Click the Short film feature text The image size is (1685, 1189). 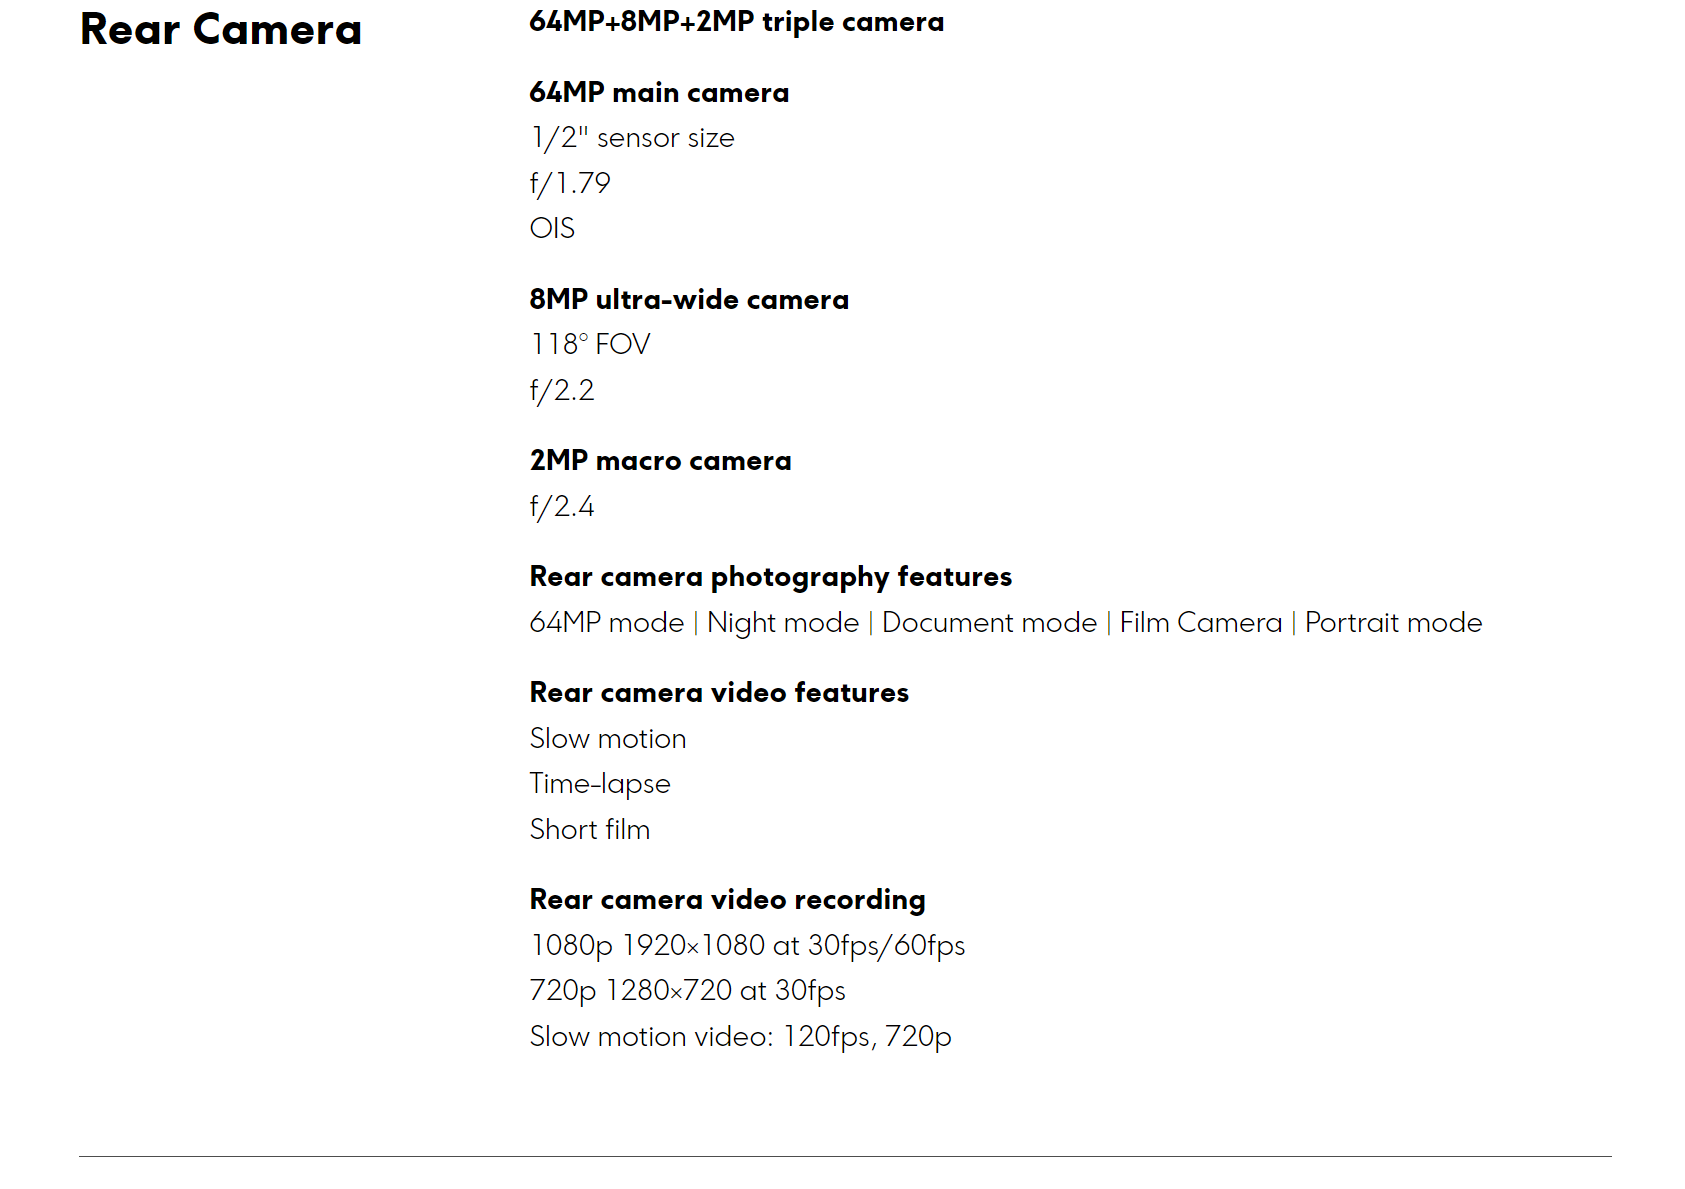pos(590,830)
